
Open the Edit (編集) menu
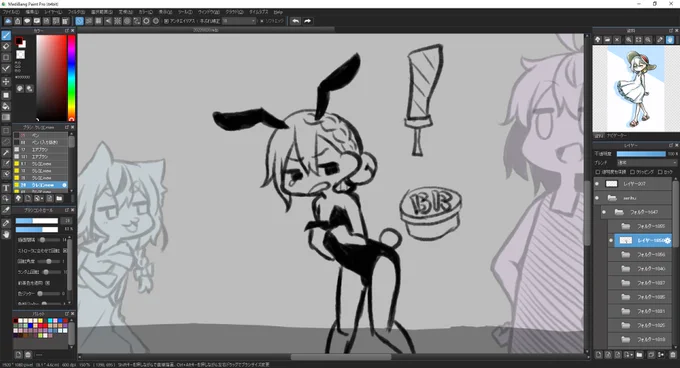coord(32,12)
